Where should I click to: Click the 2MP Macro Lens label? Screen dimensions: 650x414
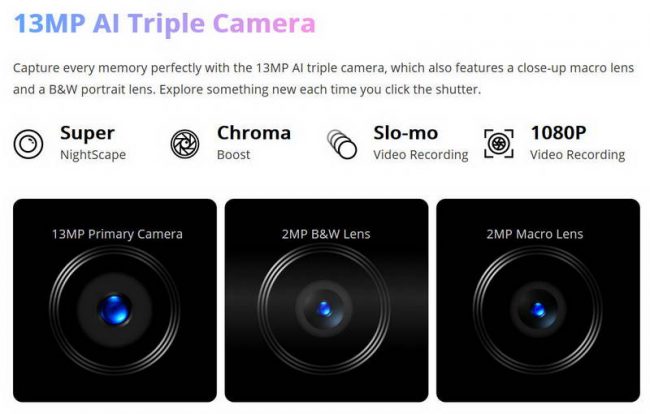click(535, 234)
